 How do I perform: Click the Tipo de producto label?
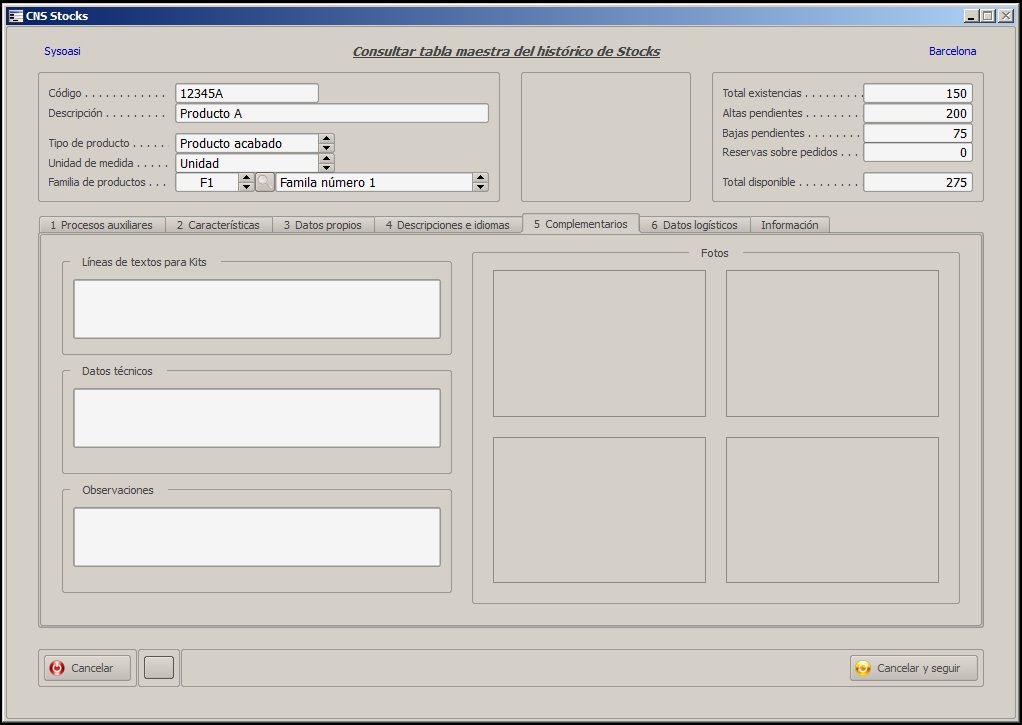coord(89,143)
